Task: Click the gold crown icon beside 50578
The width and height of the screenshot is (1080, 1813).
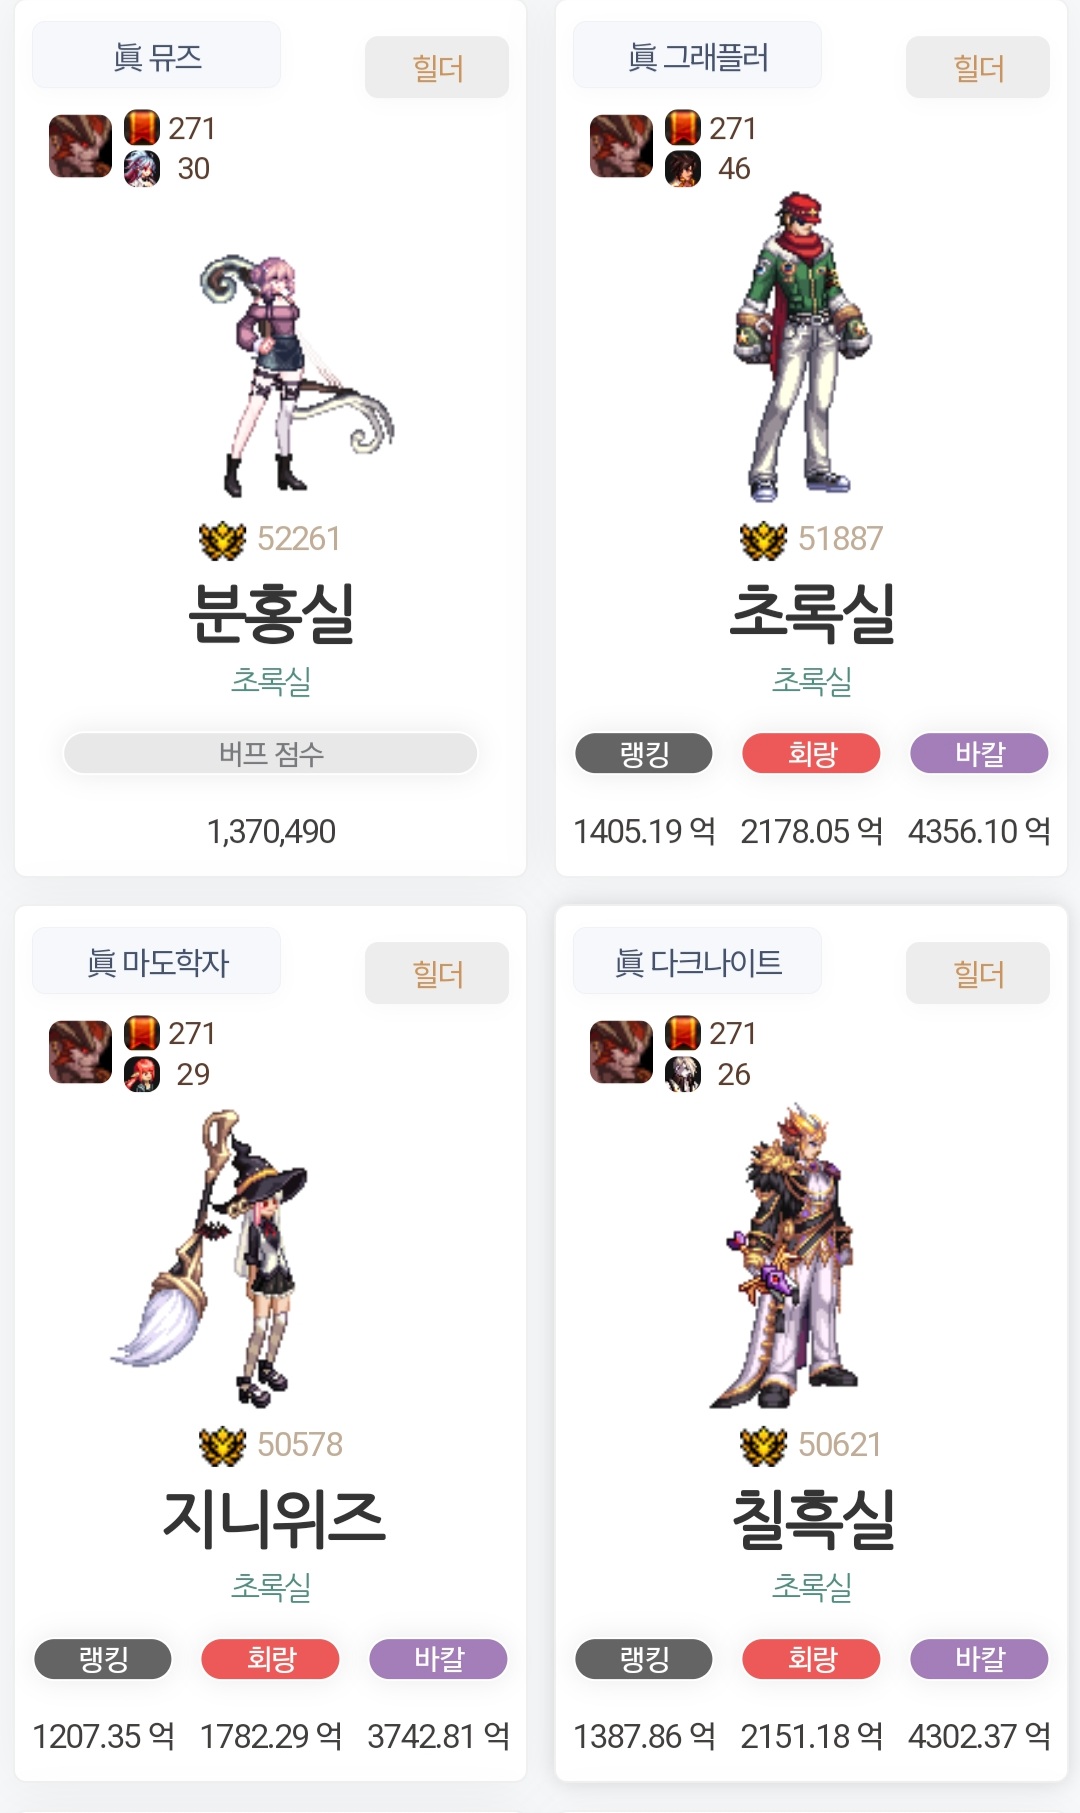Action: [222, 1445]
